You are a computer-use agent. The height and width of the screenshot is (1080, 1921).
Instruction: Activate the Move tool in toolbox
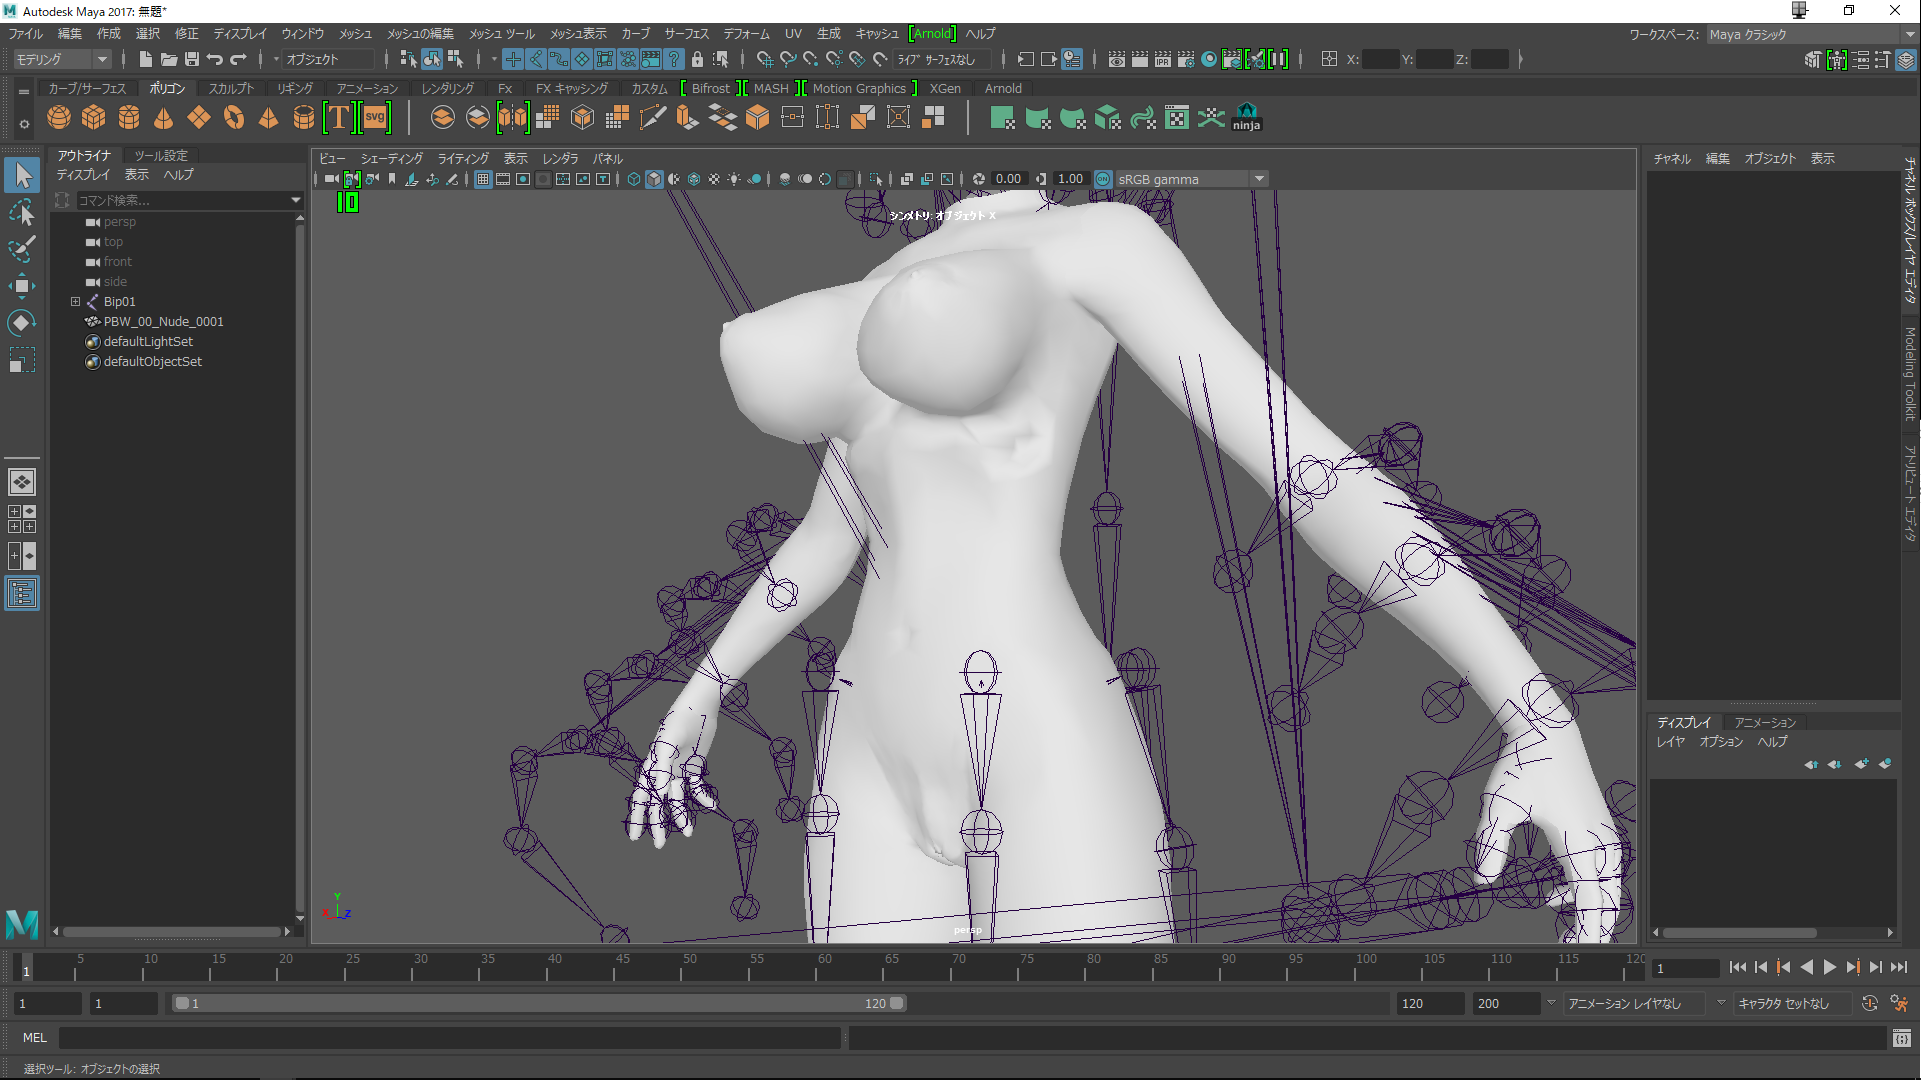click(22, 286)
